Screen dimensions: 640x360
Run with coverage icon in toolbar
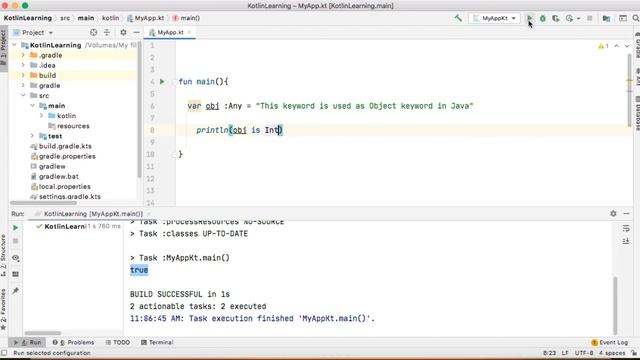click(x=556, y=18)
